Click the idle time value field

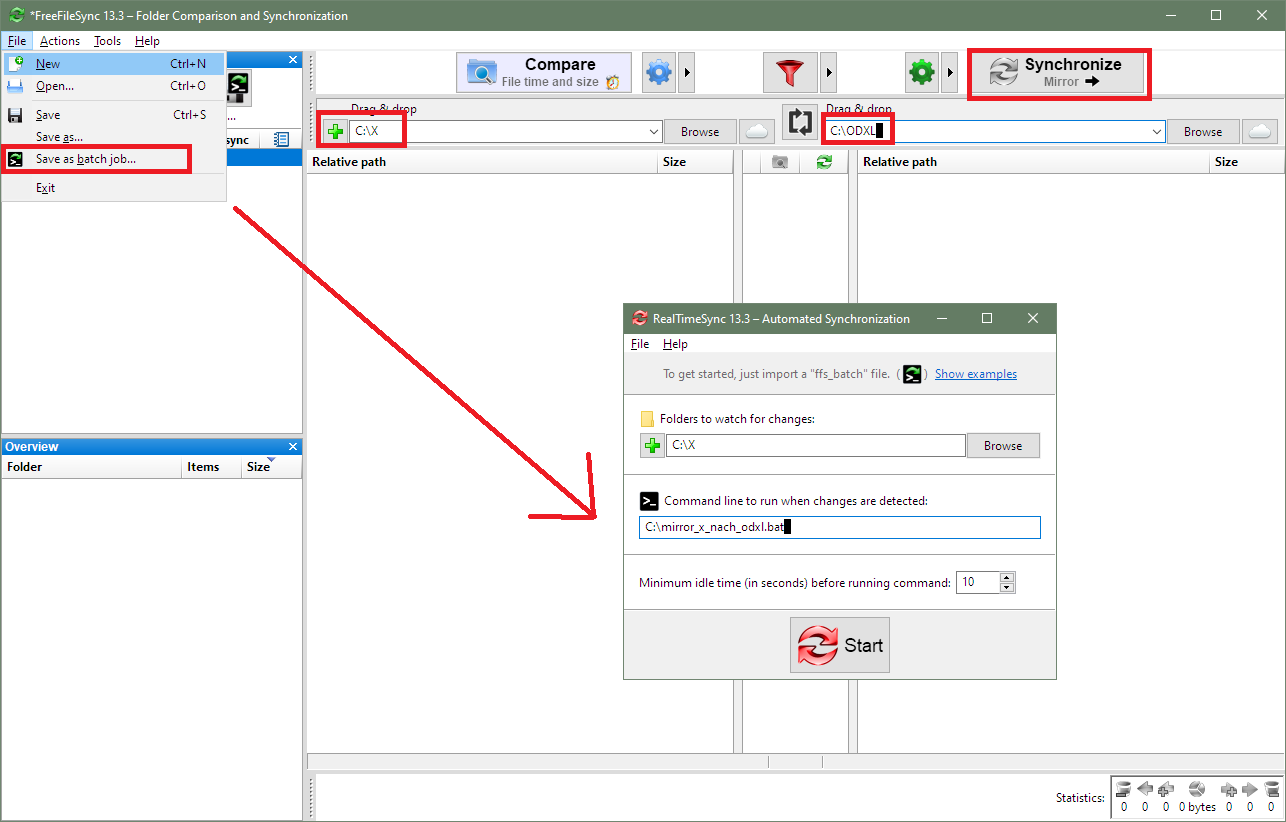(978, 582)
